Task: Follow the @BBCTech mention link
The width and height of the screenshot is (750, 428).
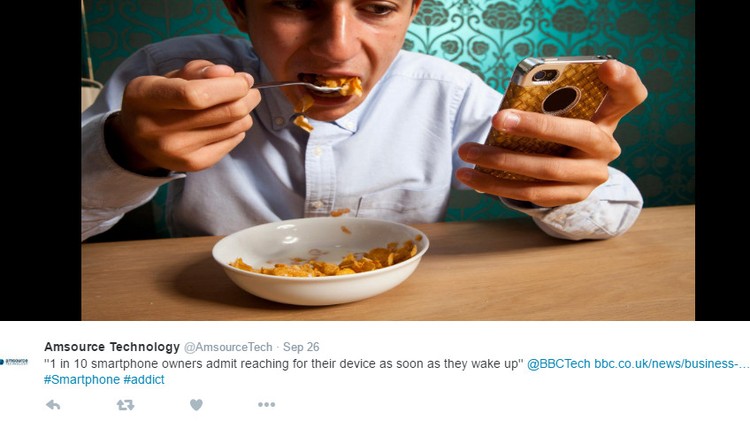Action: (559, 364)
